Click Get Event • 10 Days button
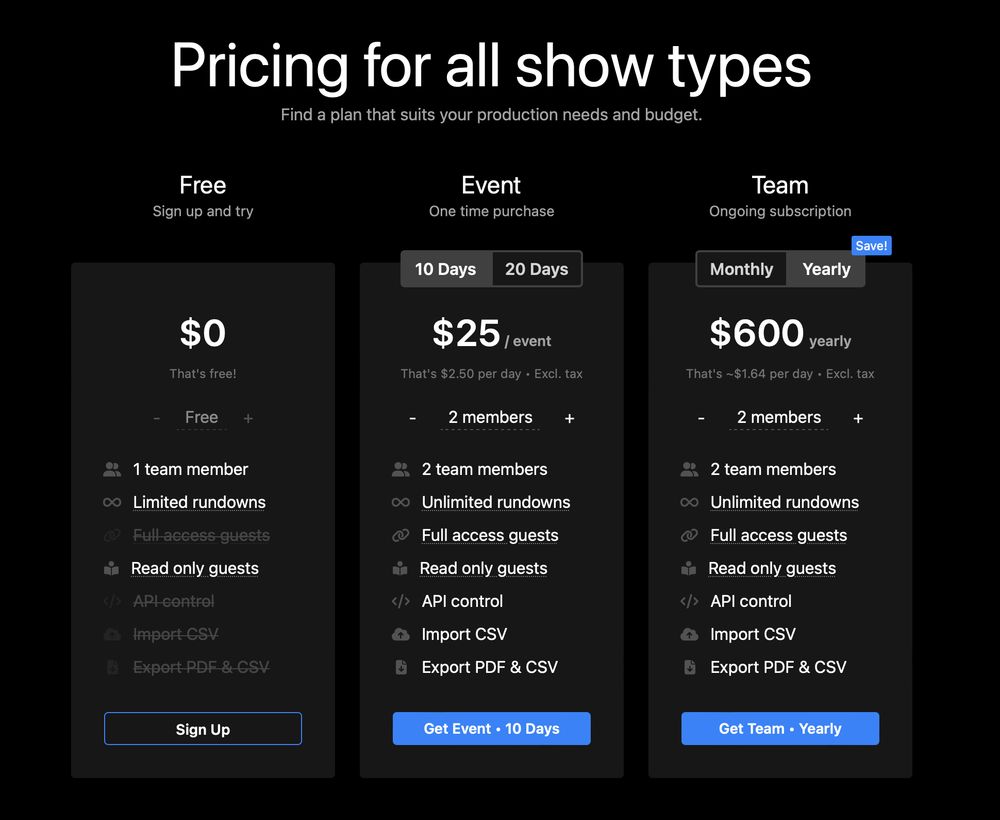Screen dimensions: 1000x820 click(492, 729)
